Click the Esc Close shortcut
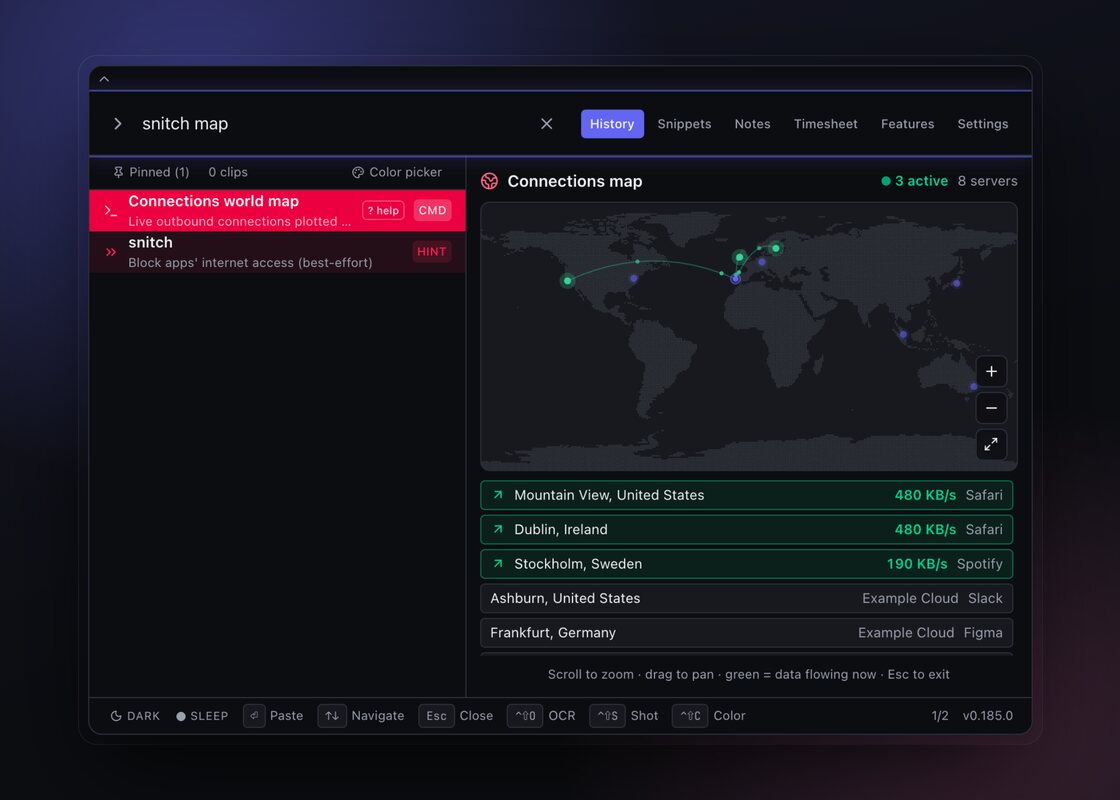 [x=456, y=716]
